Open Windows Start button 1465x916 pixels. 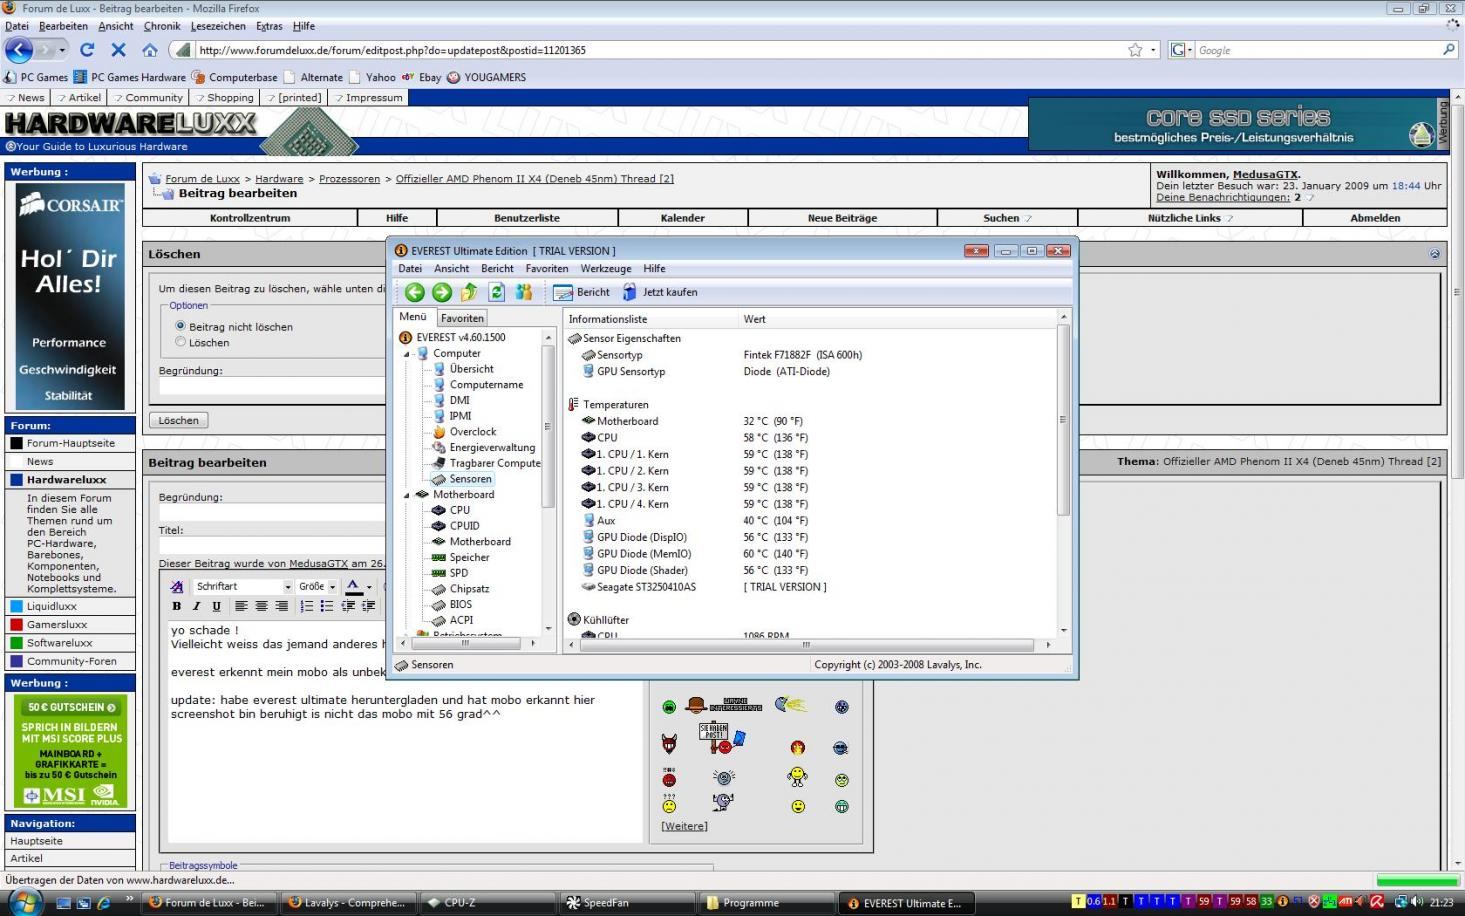pyautogui.click(x=23, y=902)
